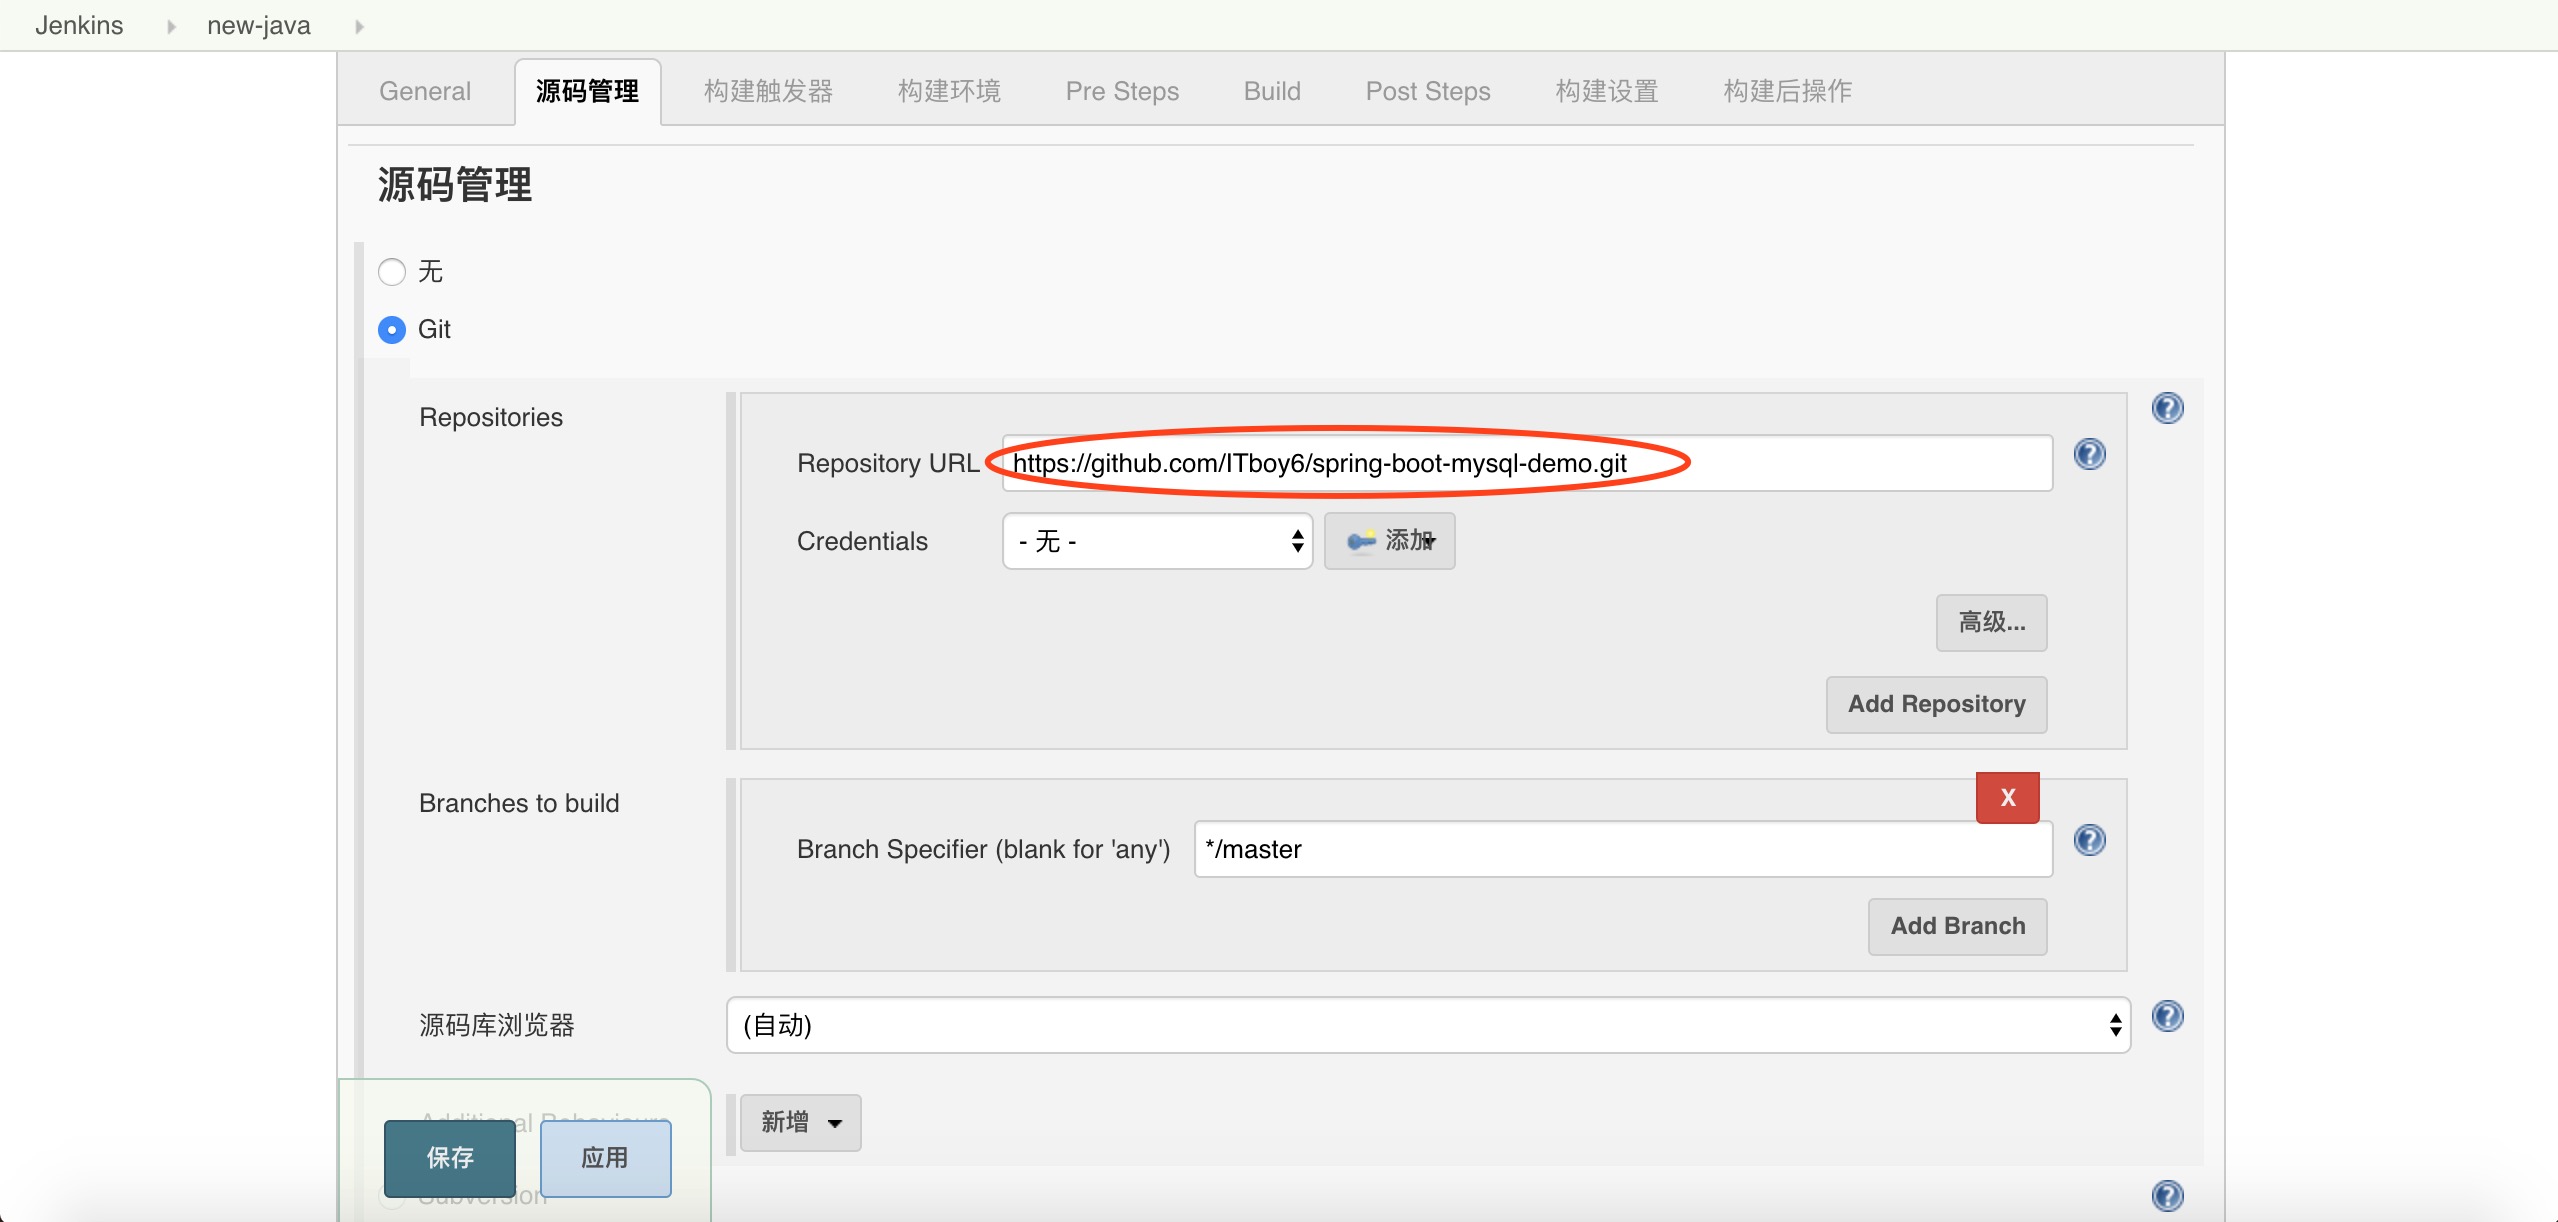Viewport: 2558px width, 1222px height.
Task: Select the 无 radio button
Action: [x=390, y=269]
